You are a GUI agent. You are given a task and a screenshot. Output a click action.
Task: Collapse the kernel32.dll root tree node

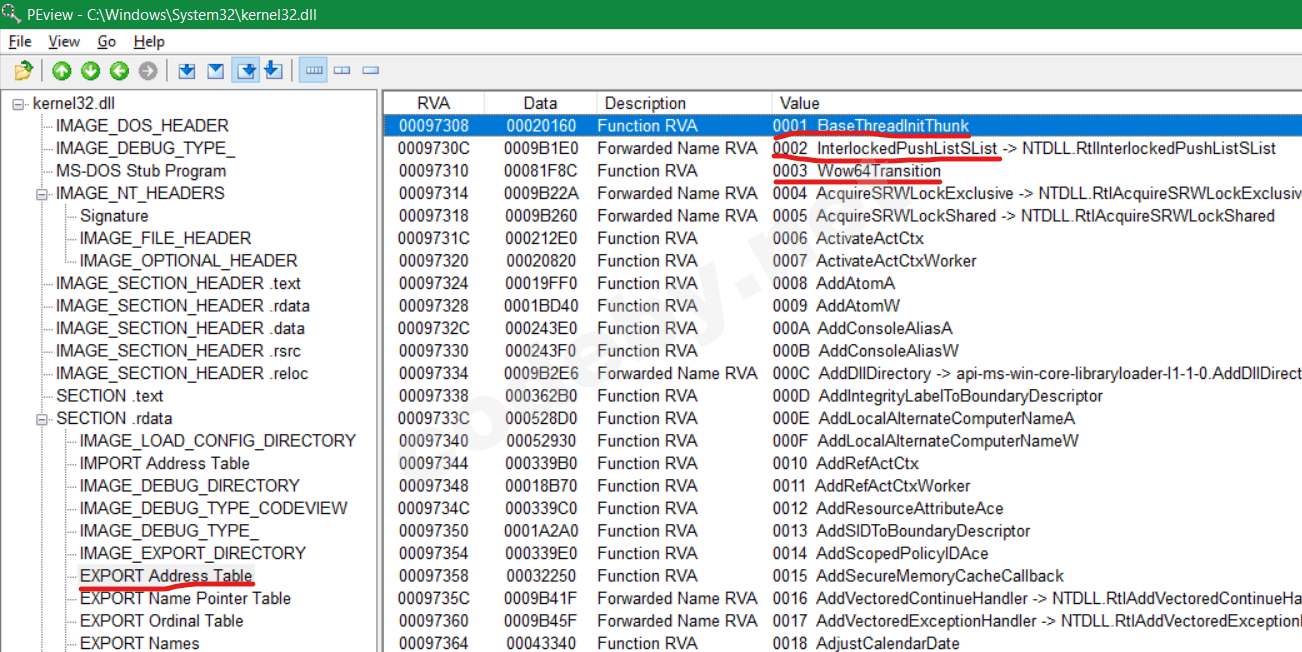(x=19, y=104)
